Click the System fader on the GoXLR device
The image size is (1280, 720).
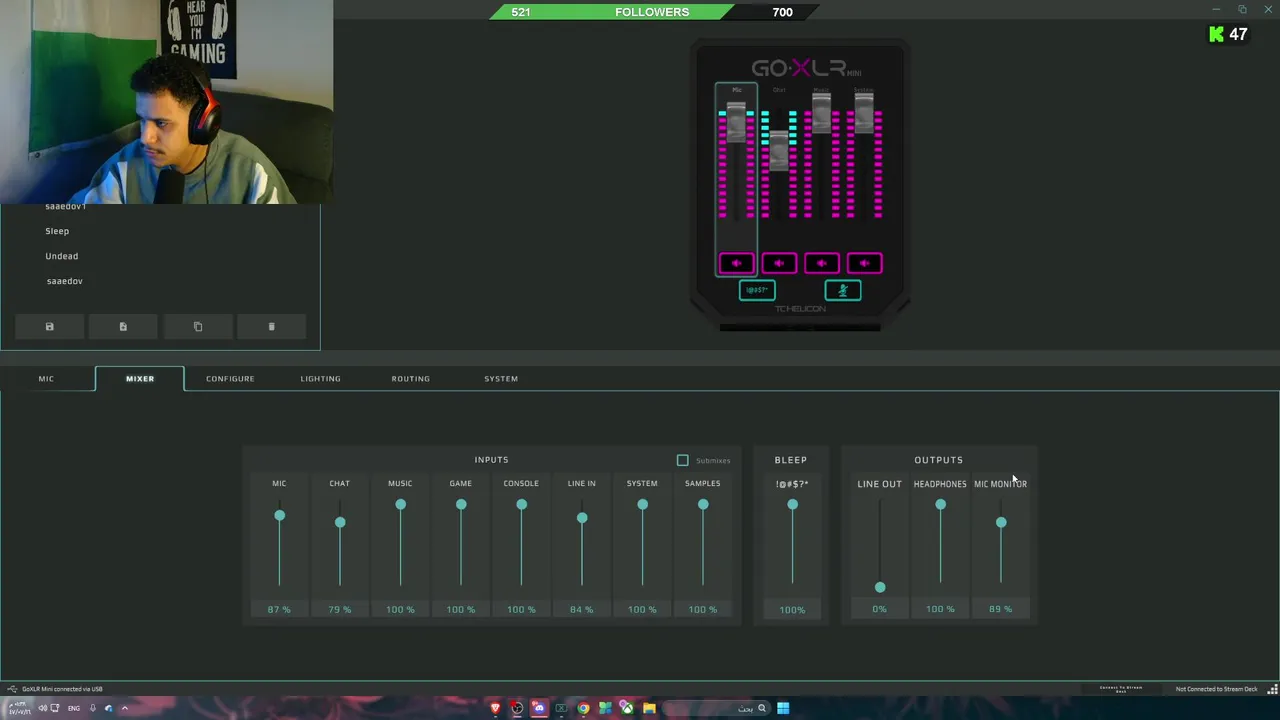(x=864, y=113)
